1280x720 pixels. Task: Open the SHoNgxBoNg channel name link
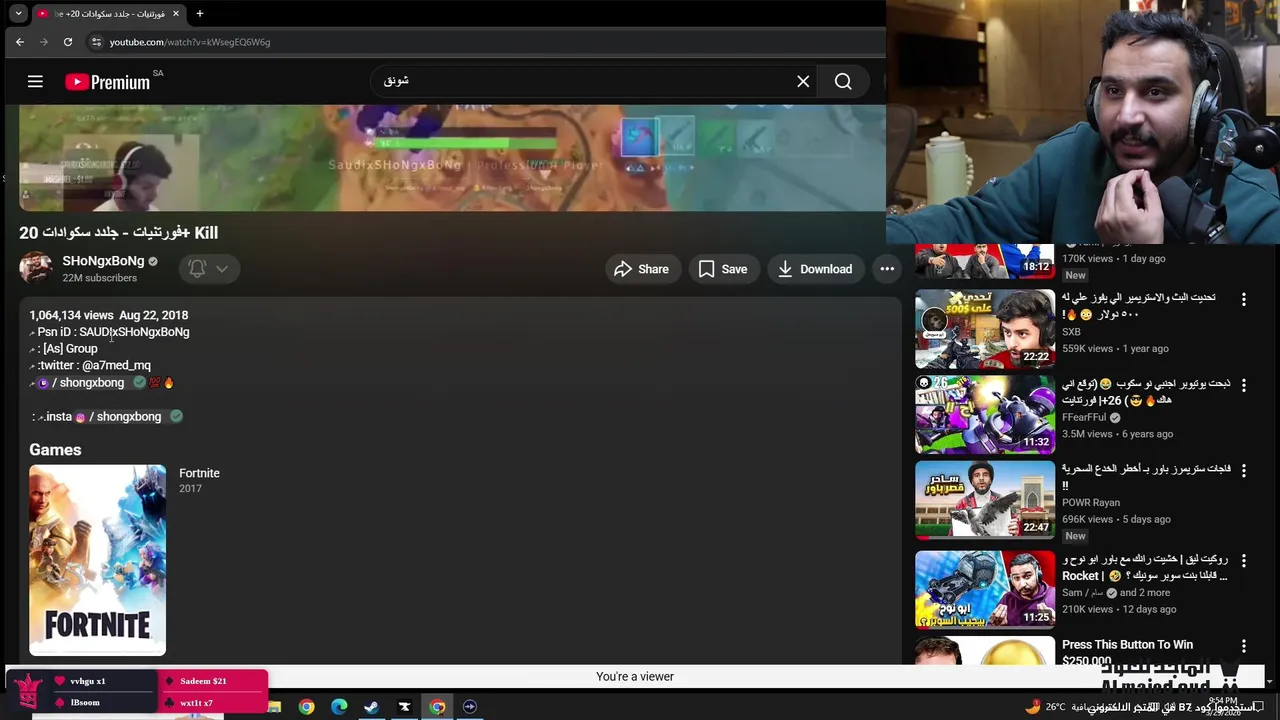pos(103,261)
